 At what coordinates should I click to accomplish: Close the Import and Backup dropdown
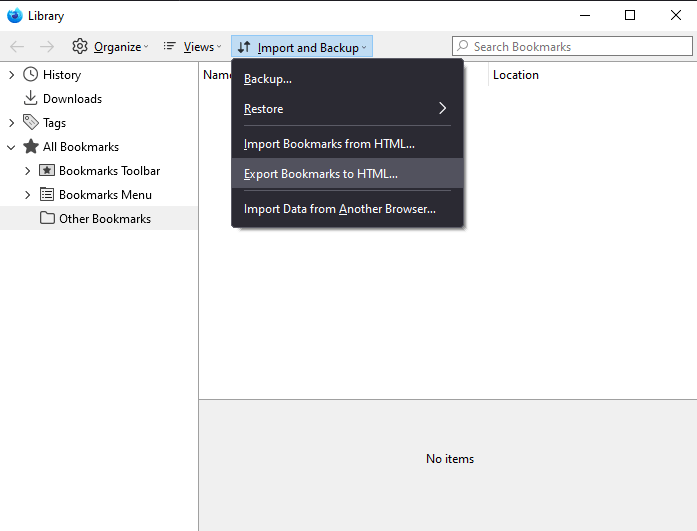(302, 47)
